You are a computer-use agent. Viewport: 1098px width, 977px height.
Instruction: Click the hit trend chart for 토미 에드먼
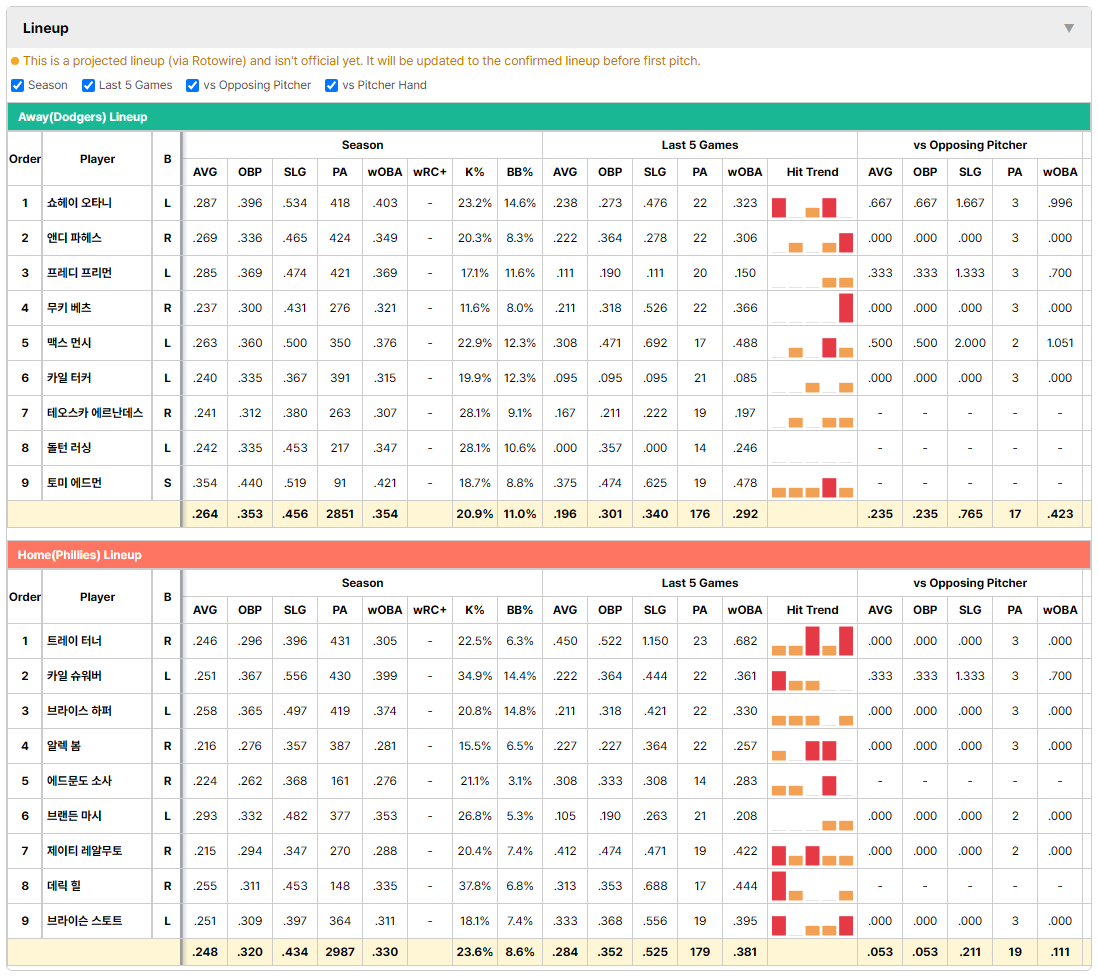812,483
